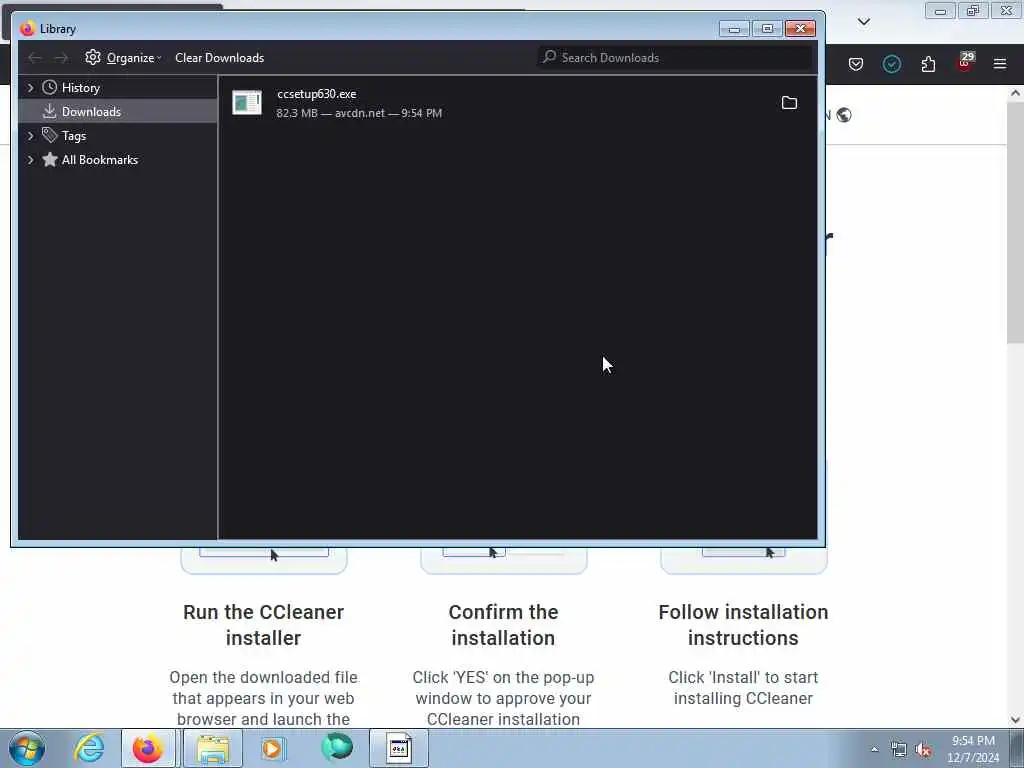This screenshot has width=1024, height=768.
Task: Click the Firefox taskbar button
Action: pyautogui.click(x=148, y=748)
